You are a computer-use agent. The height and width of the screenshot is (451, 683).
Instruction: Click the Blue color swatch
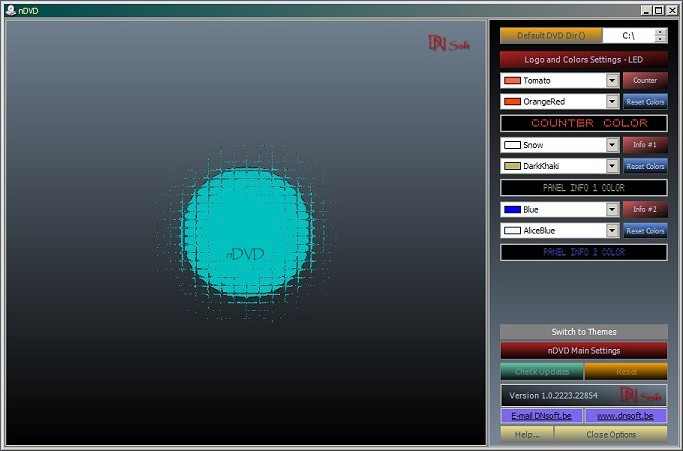[x=512, y=210]
